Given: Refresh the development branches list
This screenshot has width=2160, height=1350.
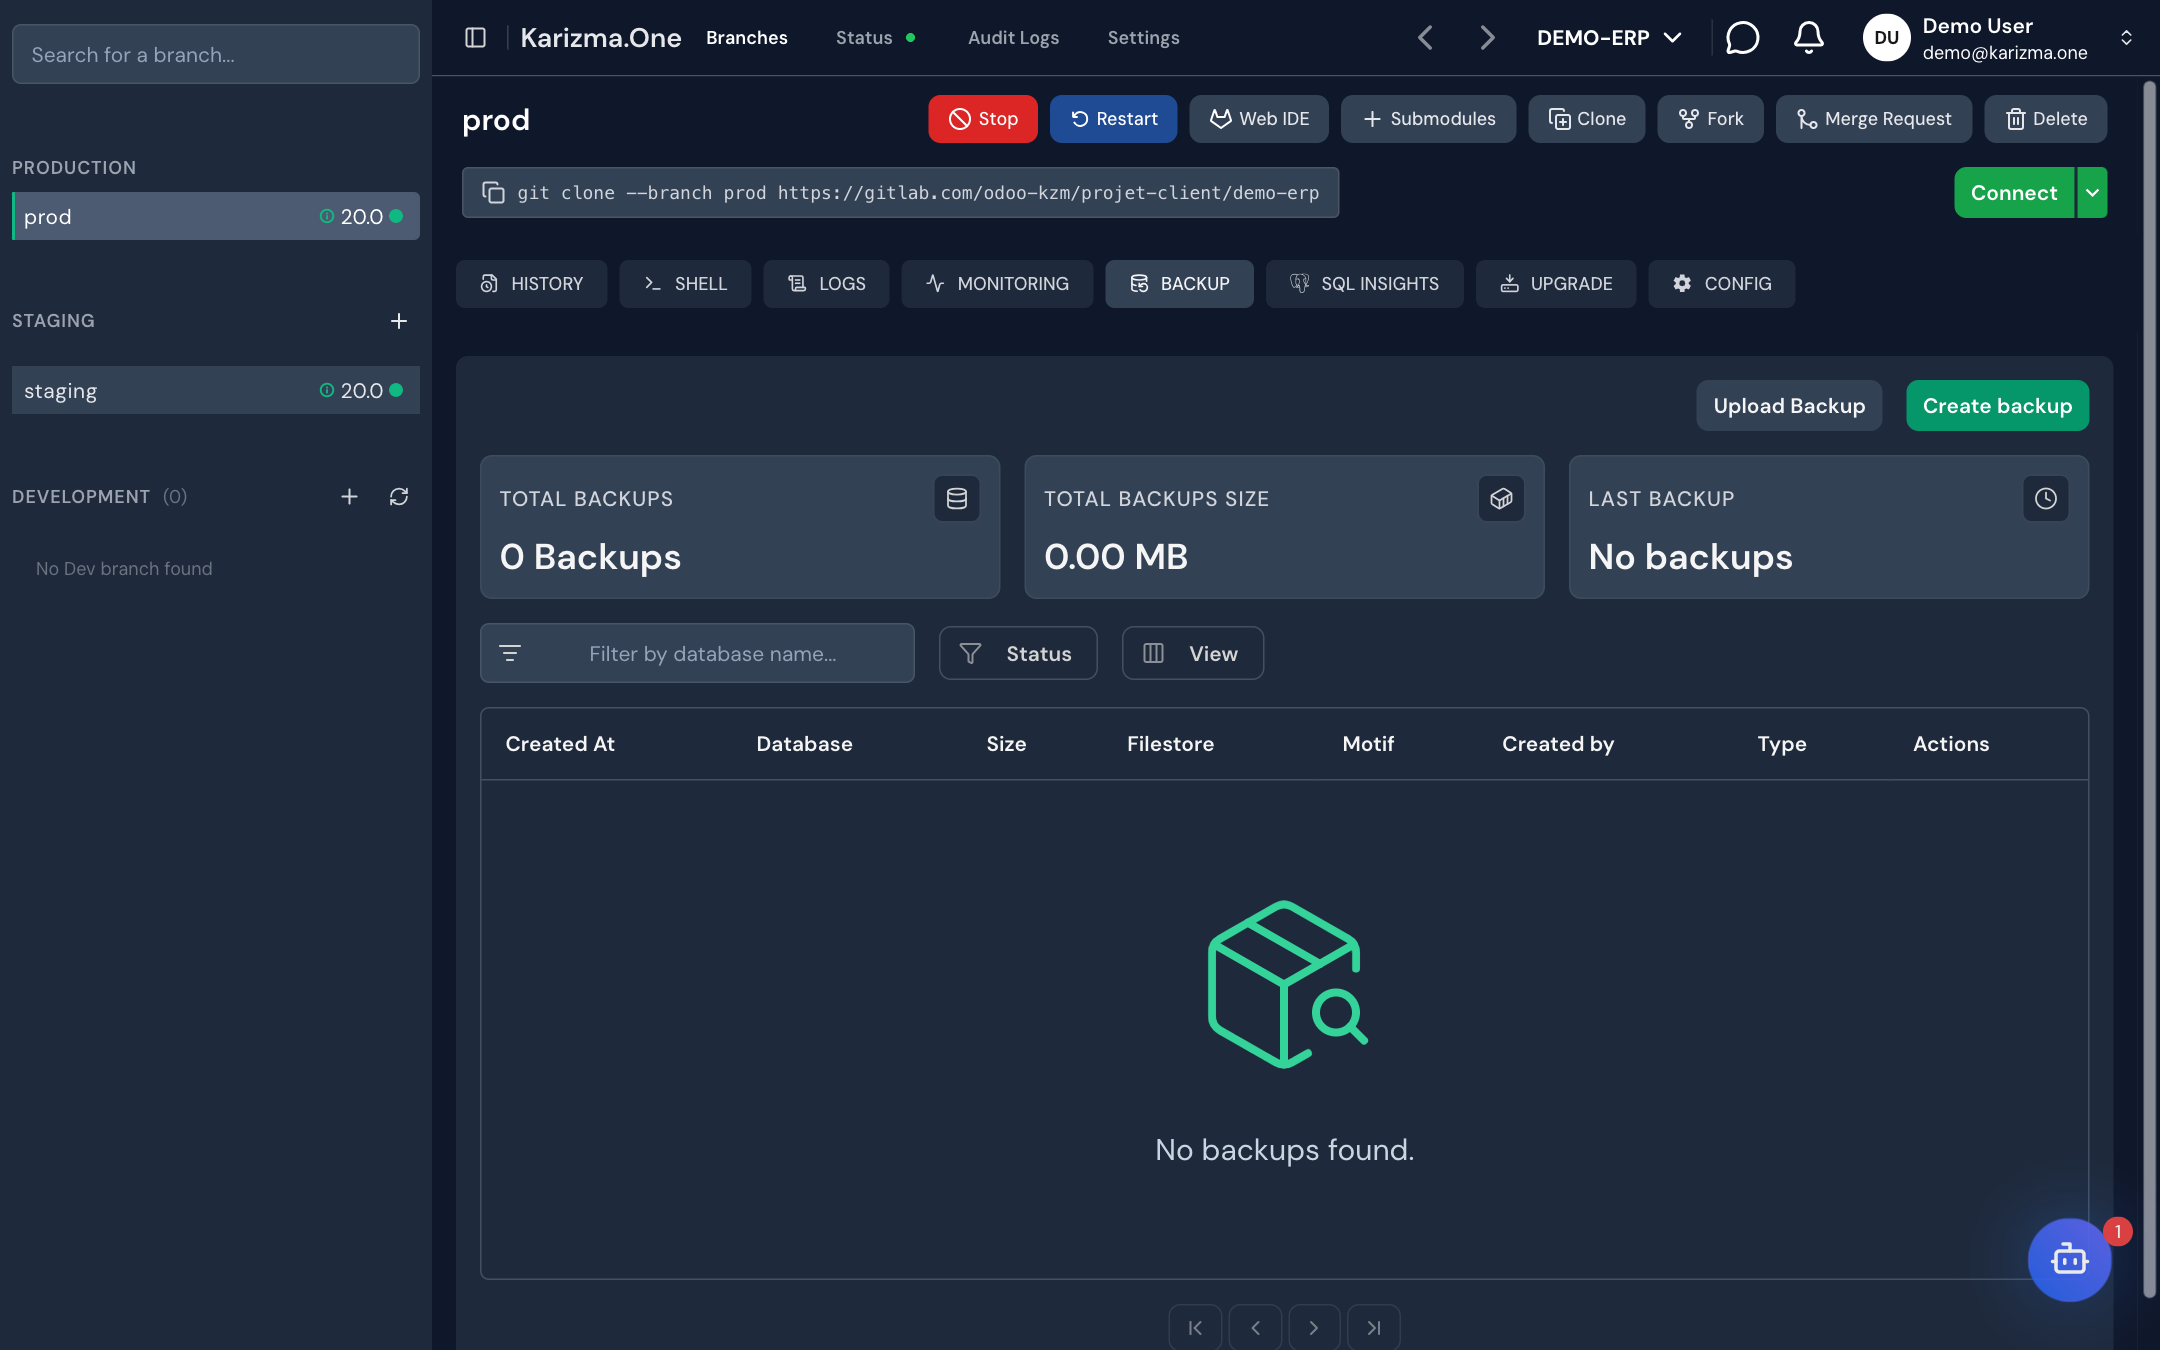Looking at the screenshot, I should click(x=399, y=497).
